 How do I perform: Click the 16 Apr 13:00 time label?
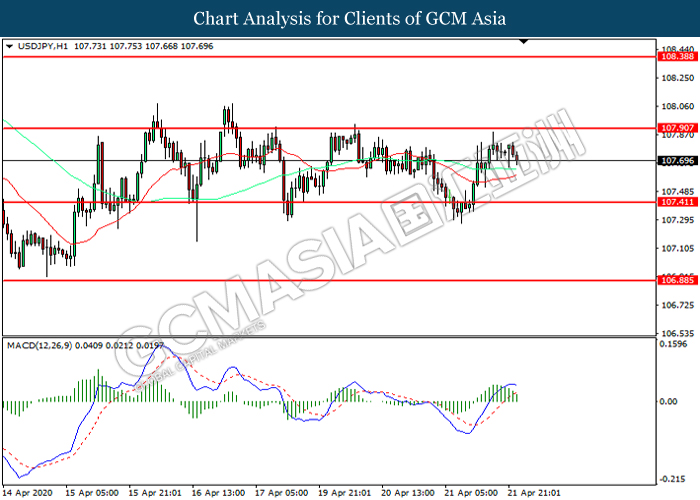(218, 493)
